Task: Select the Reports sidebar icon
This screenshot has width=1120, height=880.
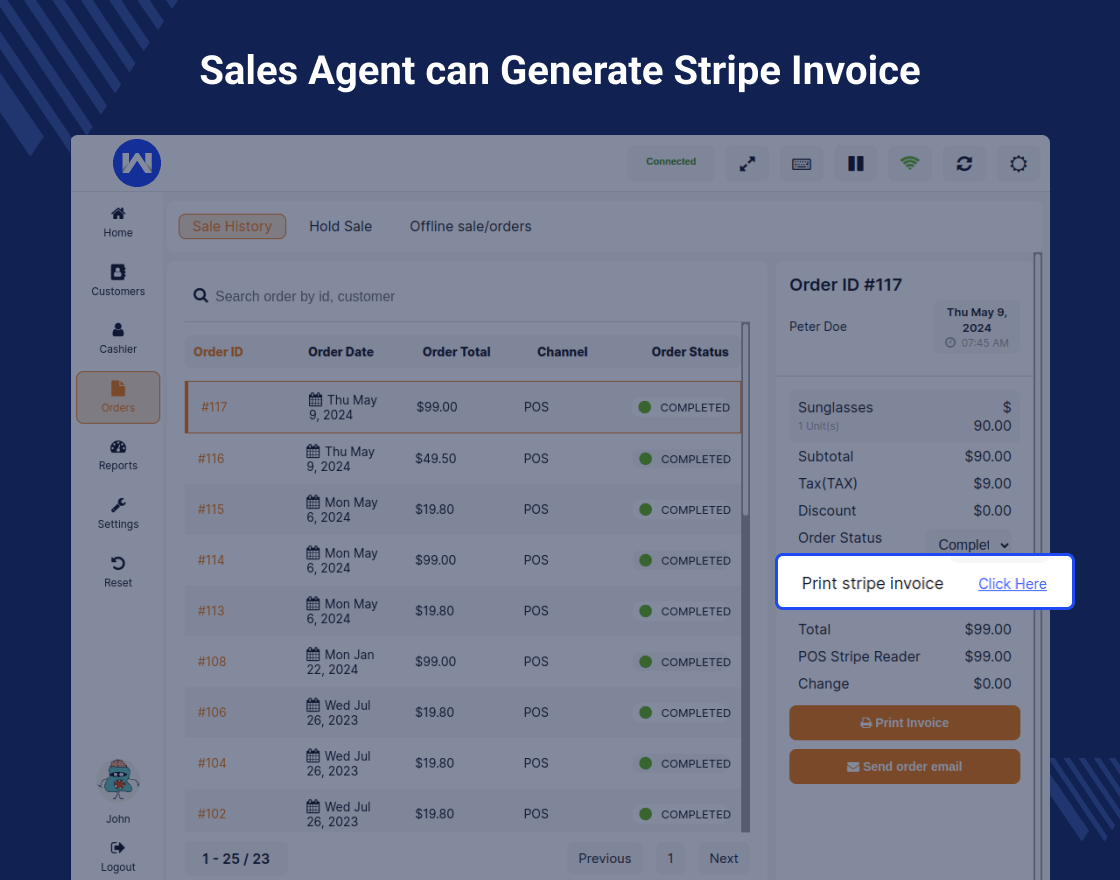Action: tap(117, 455)
